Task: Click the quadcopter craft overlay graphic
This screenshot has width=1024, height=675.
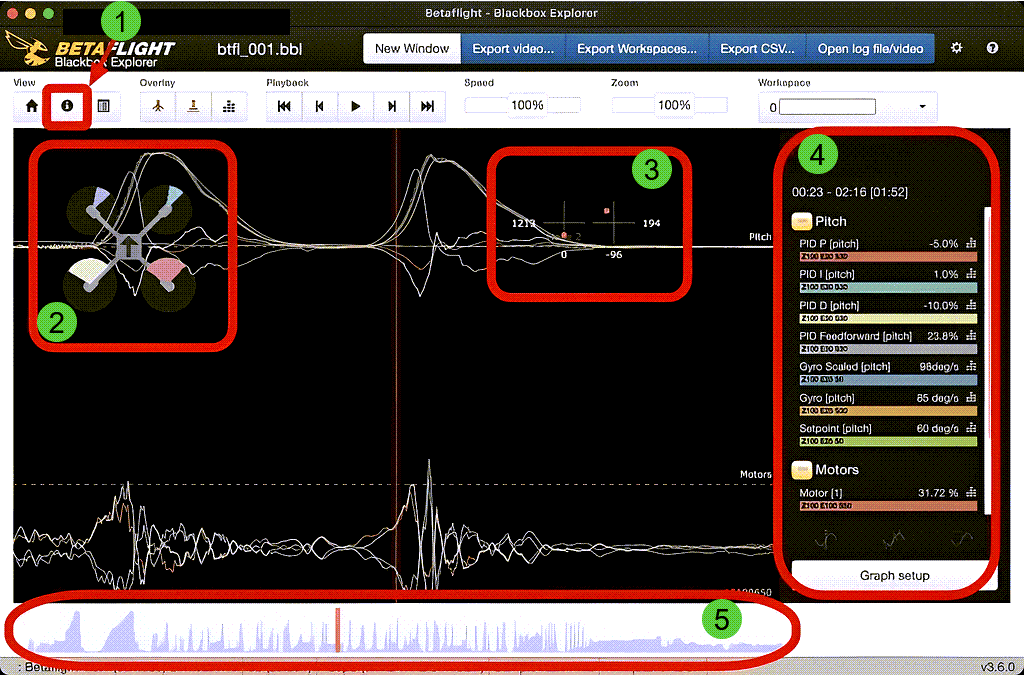Action: 131,247
